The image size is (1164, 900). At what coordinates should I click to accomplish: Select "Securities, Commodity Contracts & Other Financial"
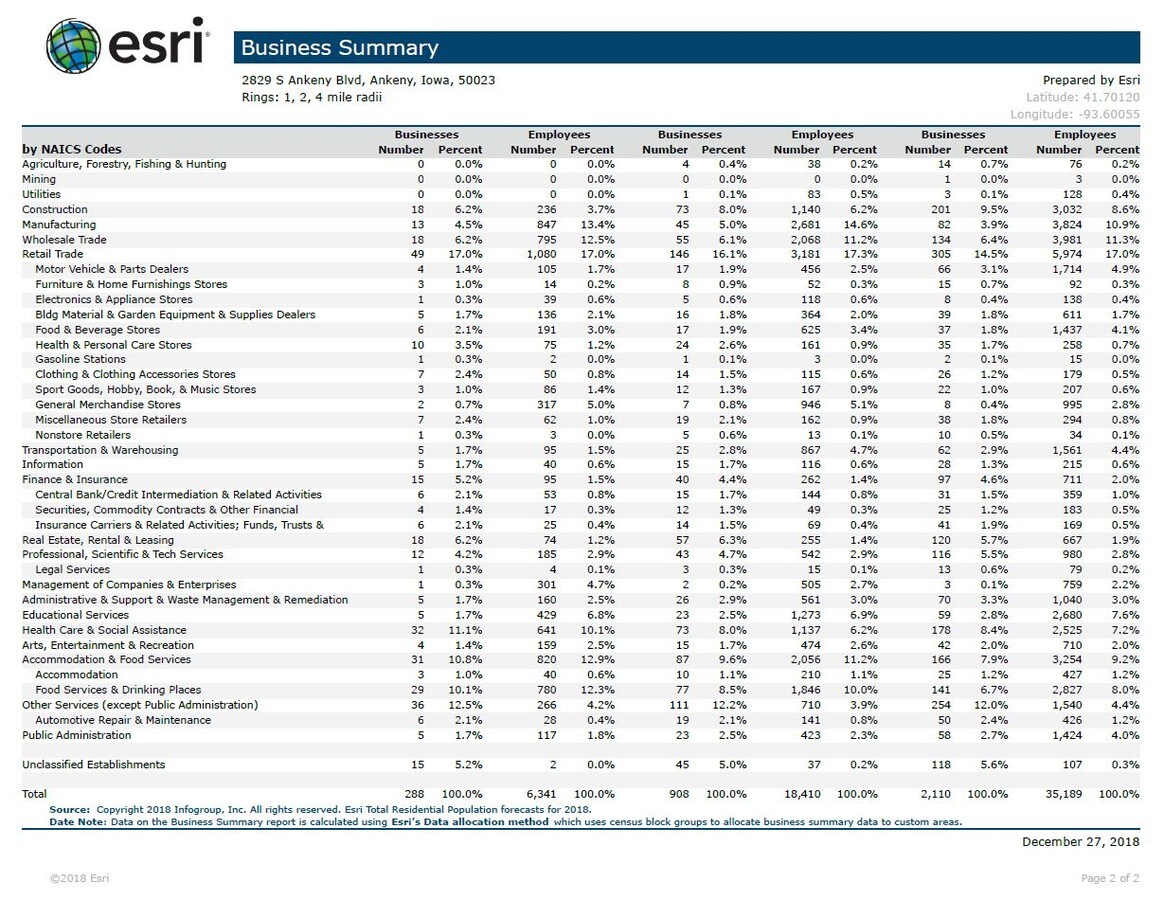pos(166,509)
